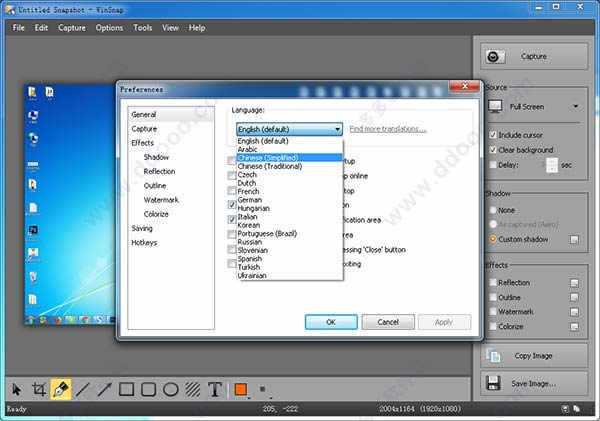This screenshot has height=421, width=600.
Task: Open Custom shadow settings button
Action: point(574,240)
